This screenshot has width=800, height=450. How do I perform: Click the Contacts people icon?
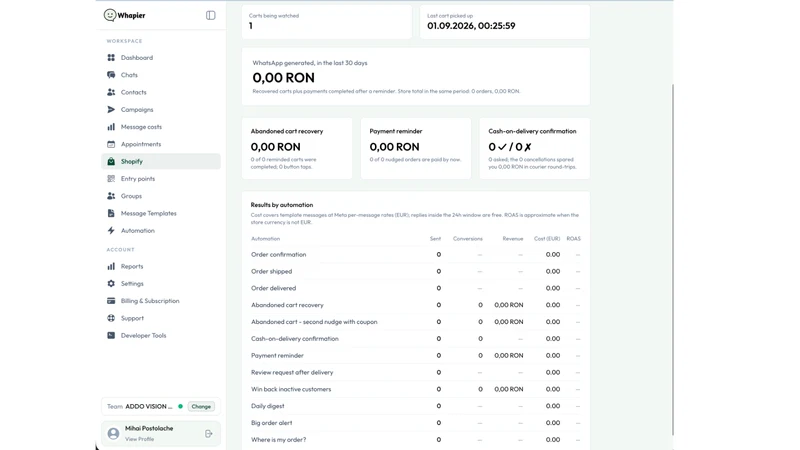coord(111,92)
